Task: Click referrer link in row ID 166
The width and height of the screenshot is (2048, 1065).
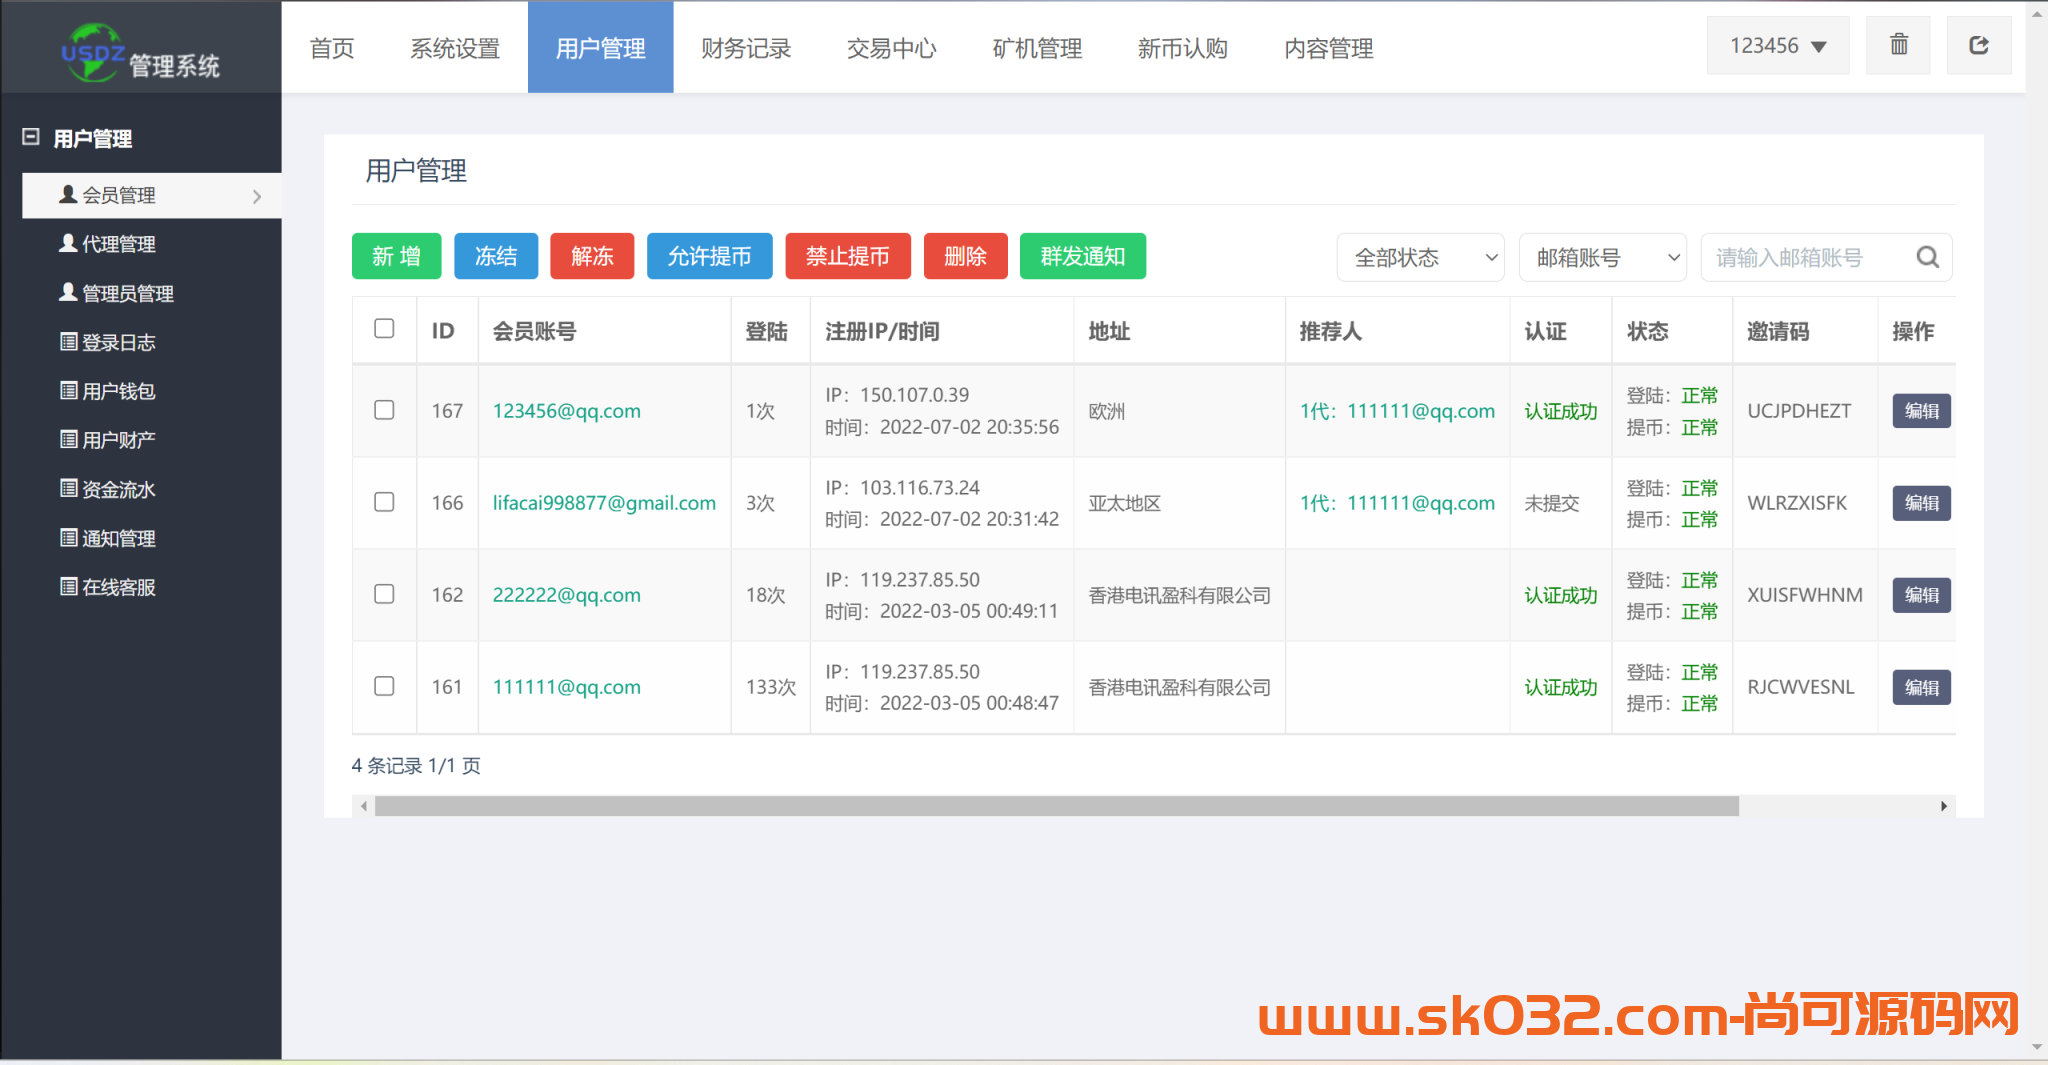Action: tap(1397, 503)
